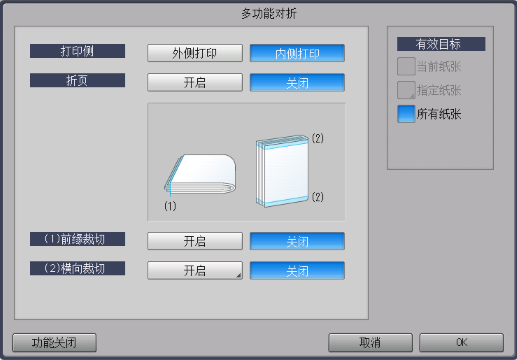This screenshot has width=517, height=360.
Task: Click the (1)前缘裁切 label
Action: click(77, 239)
